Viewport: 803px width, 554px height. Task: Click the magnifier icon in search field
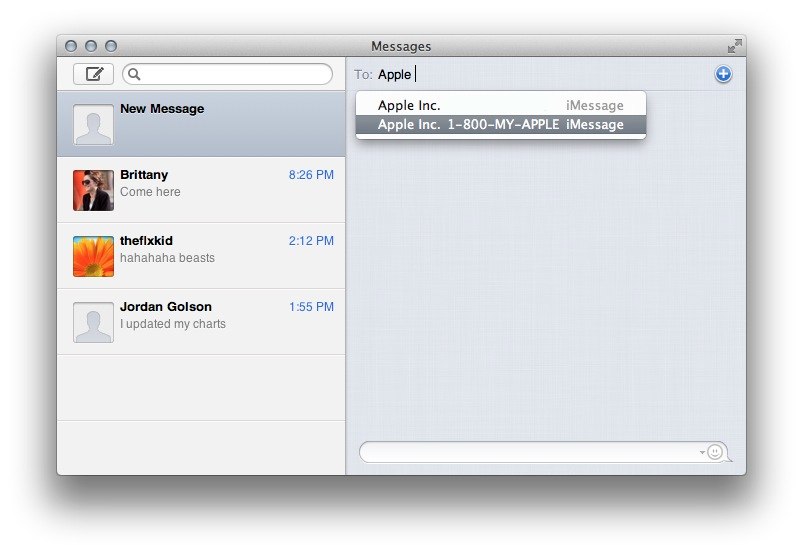click(x=134, y=74)
